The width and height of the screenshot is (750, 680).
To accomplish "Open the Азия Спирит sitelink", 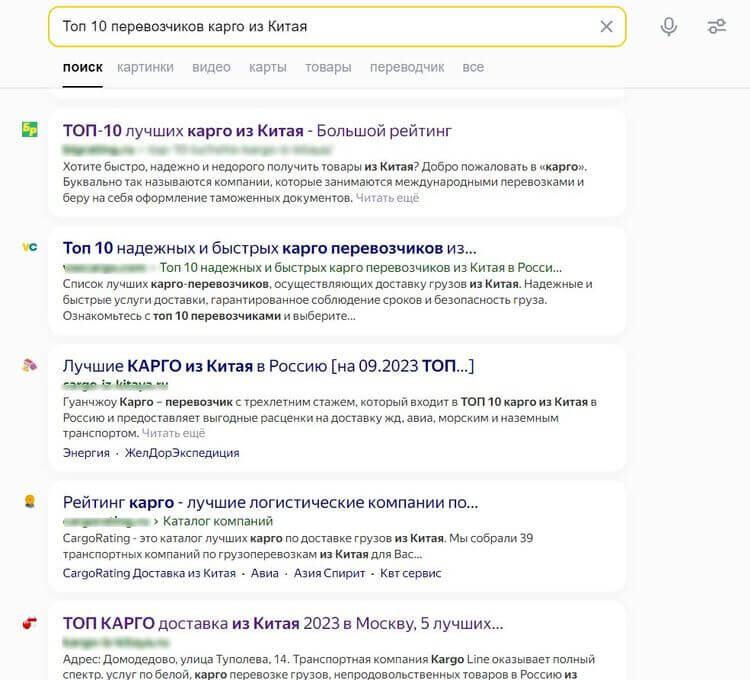I will 329,573.
